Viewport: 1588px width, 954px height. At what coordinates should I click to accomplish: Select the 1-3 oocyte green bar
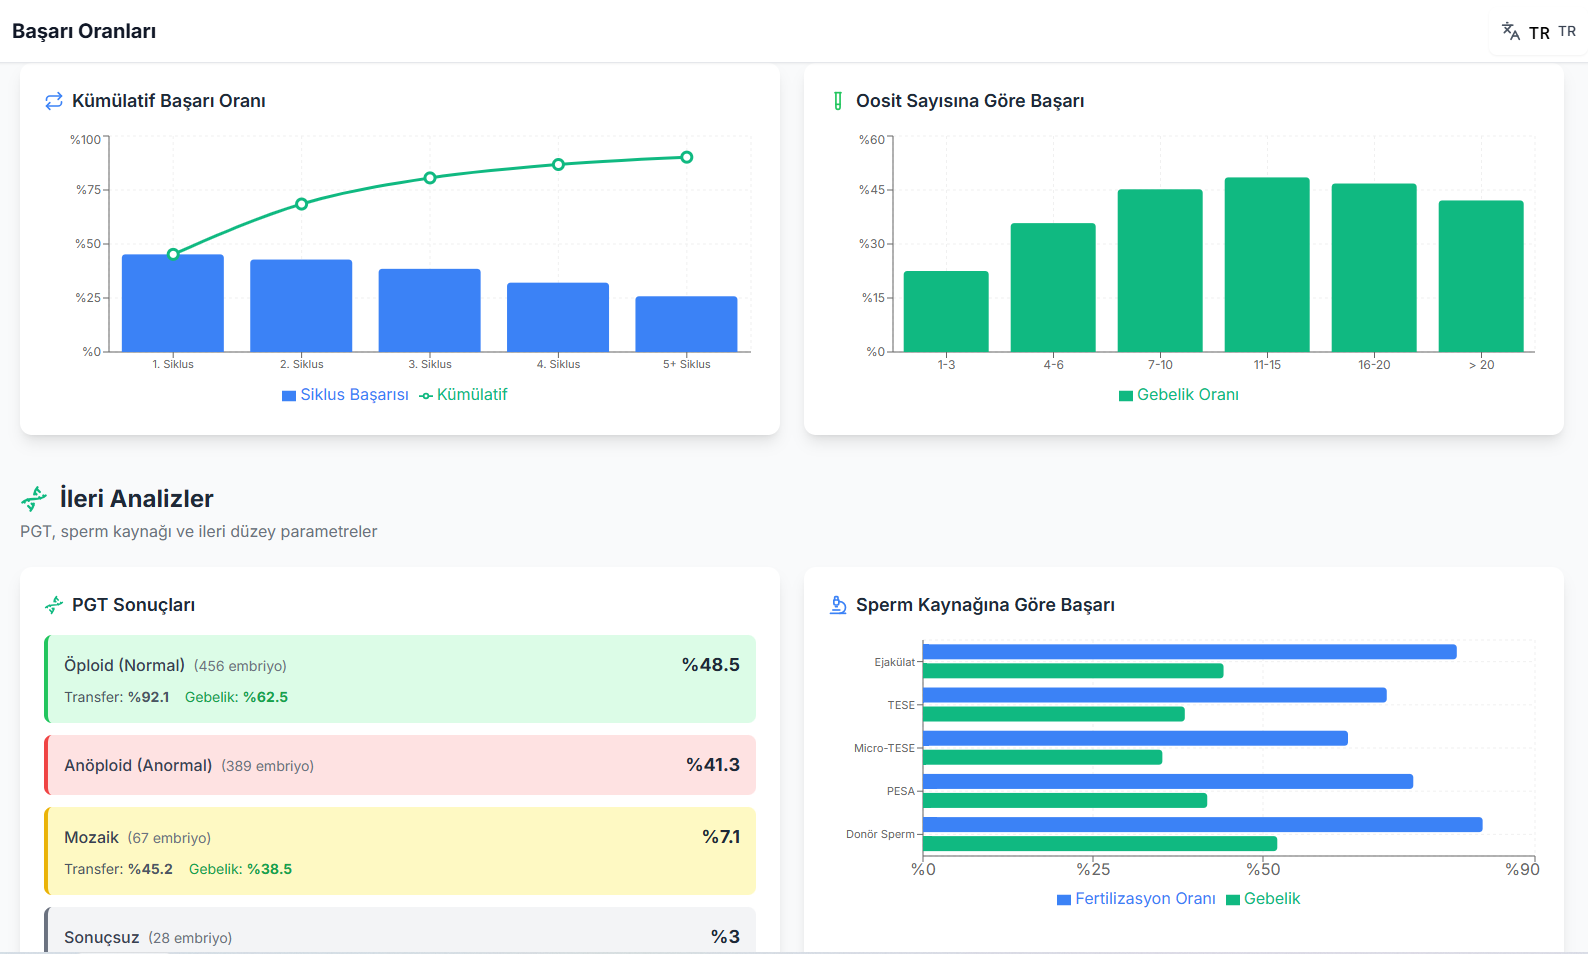(x=946, y=311)
